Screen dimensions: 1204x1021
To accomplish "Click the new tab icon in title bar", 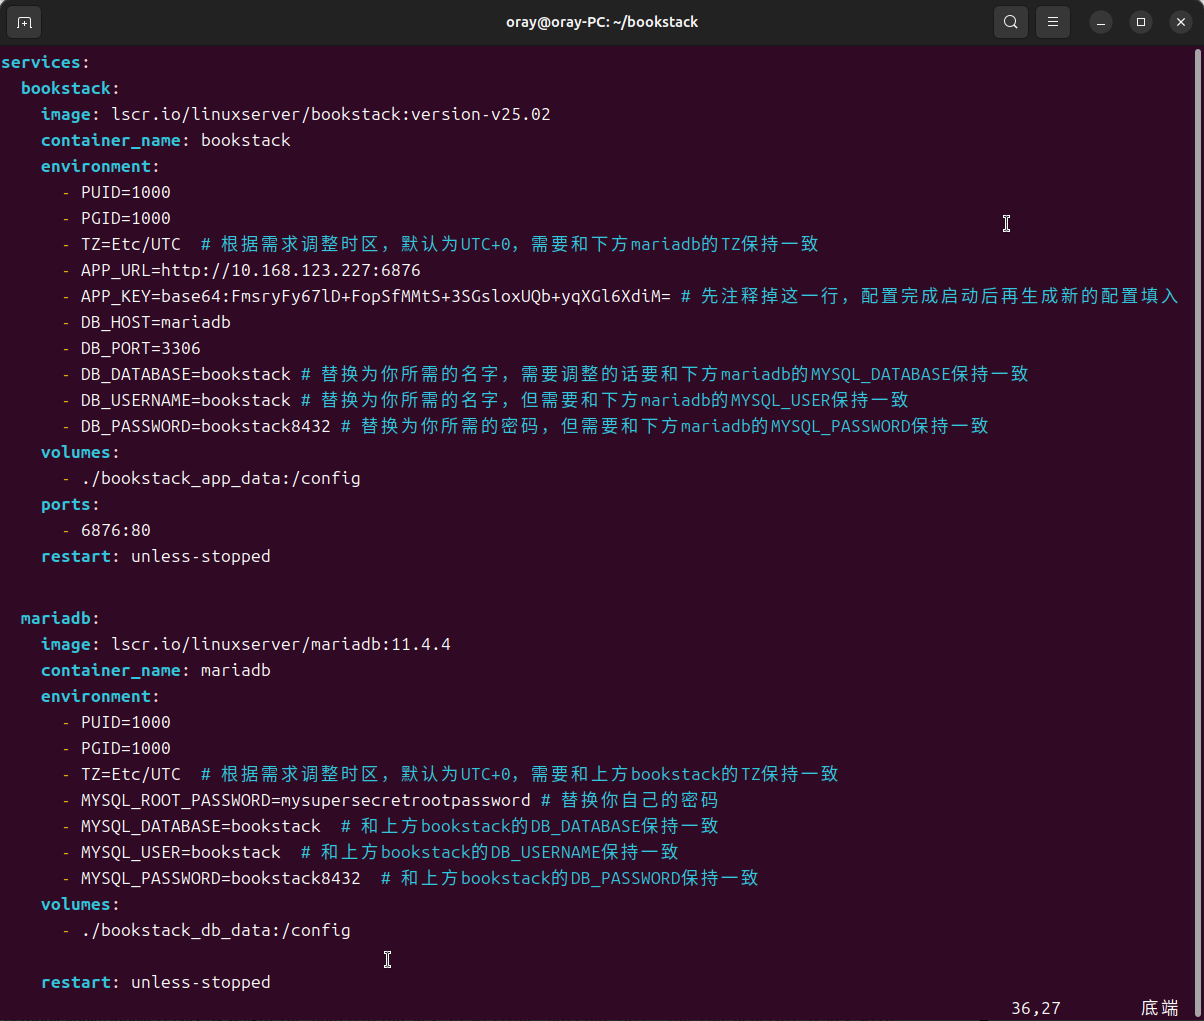I will click(24, 22).
